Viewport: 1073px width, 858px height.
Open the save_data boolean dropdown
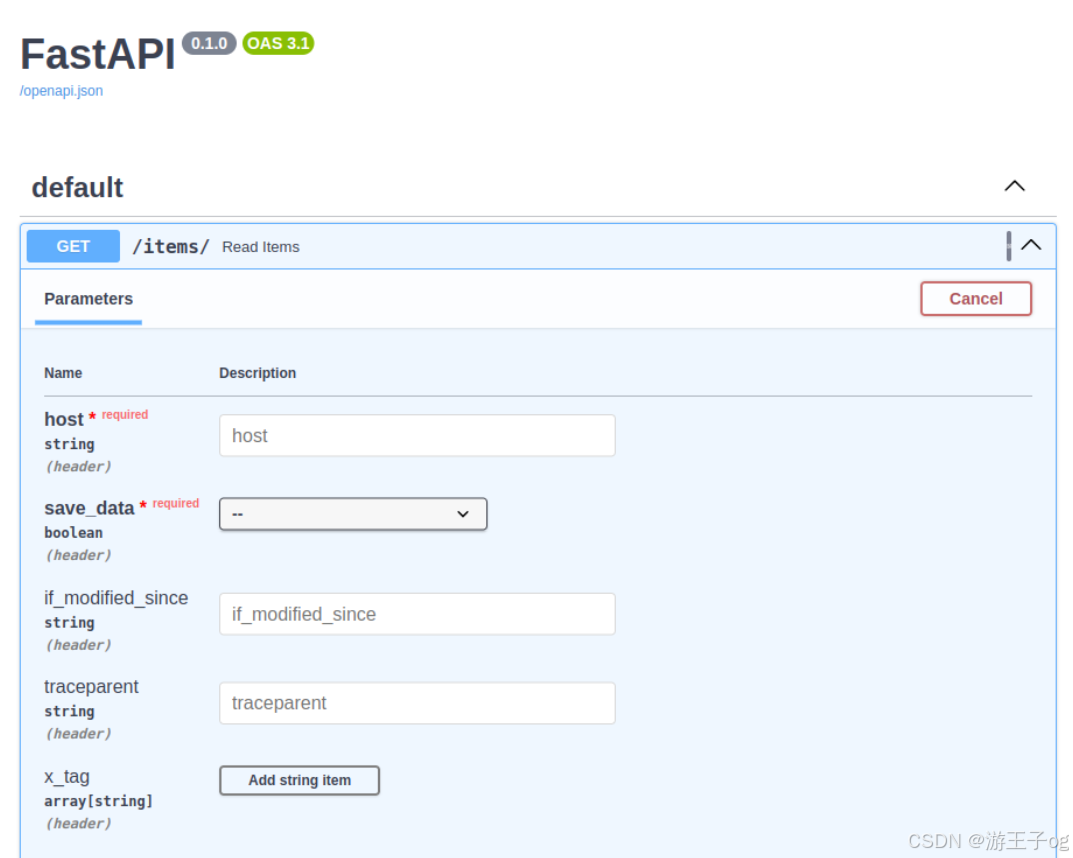click(352, 514)
